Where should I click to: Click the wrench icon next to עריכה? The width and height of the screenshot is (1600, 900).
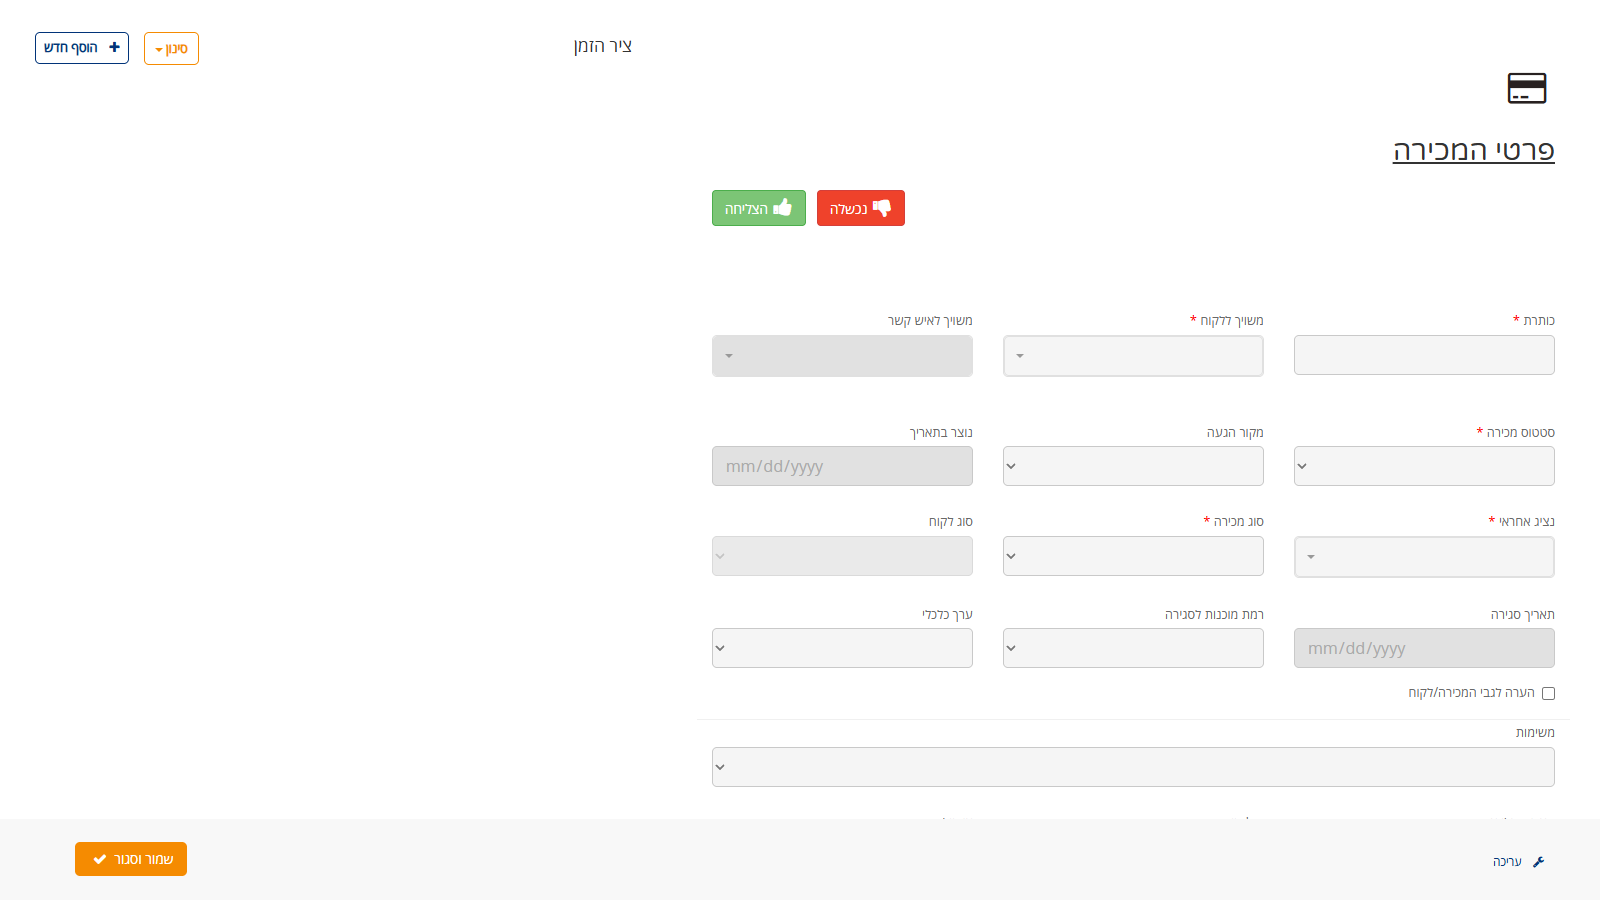click(x=1538, y=860)
